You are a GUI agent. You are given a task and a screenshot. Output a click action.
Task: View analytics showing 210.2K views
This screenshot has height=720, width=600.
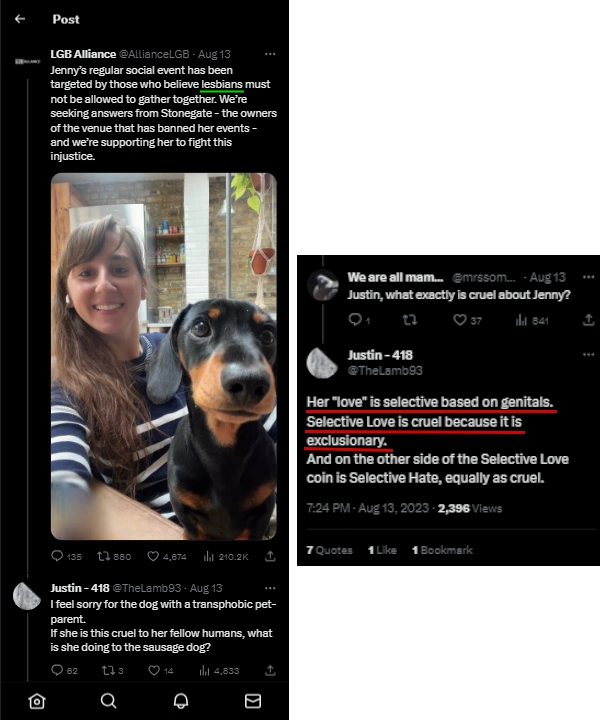(x=226, y=557)
